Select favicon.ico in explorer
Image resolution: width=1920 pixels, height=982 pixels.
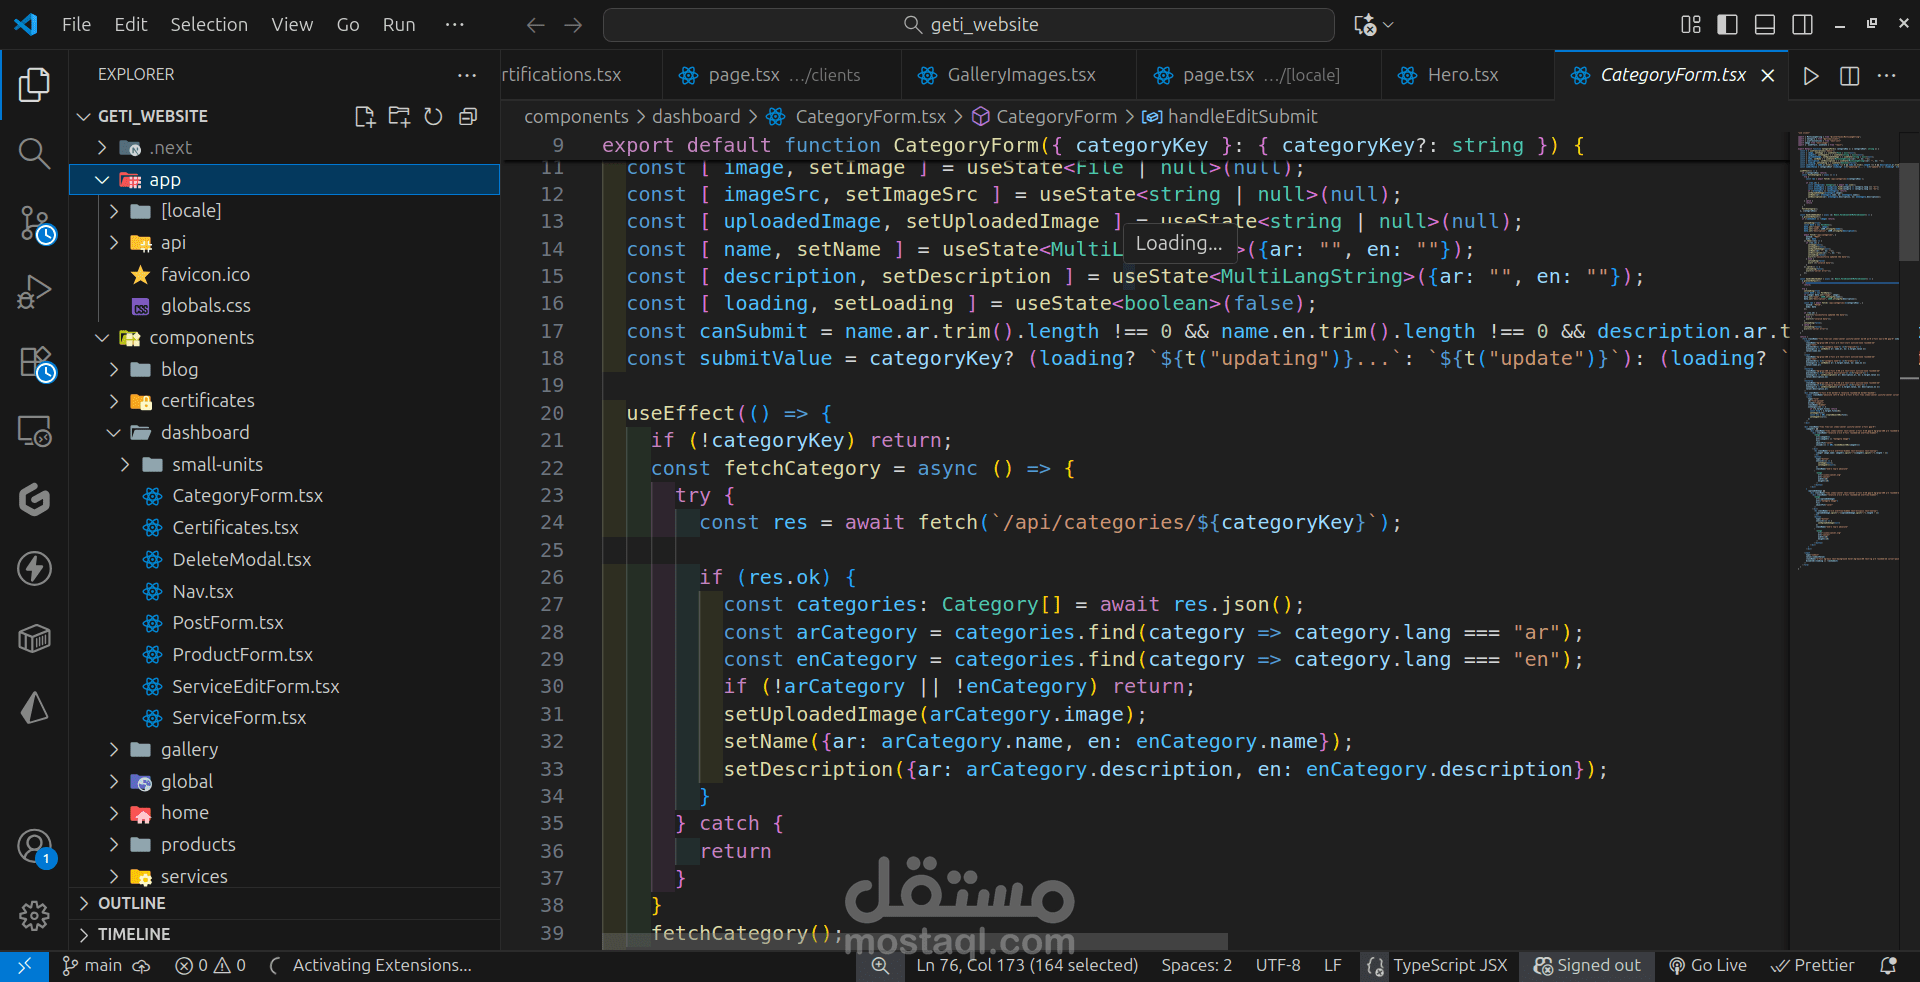pos(205,275)
